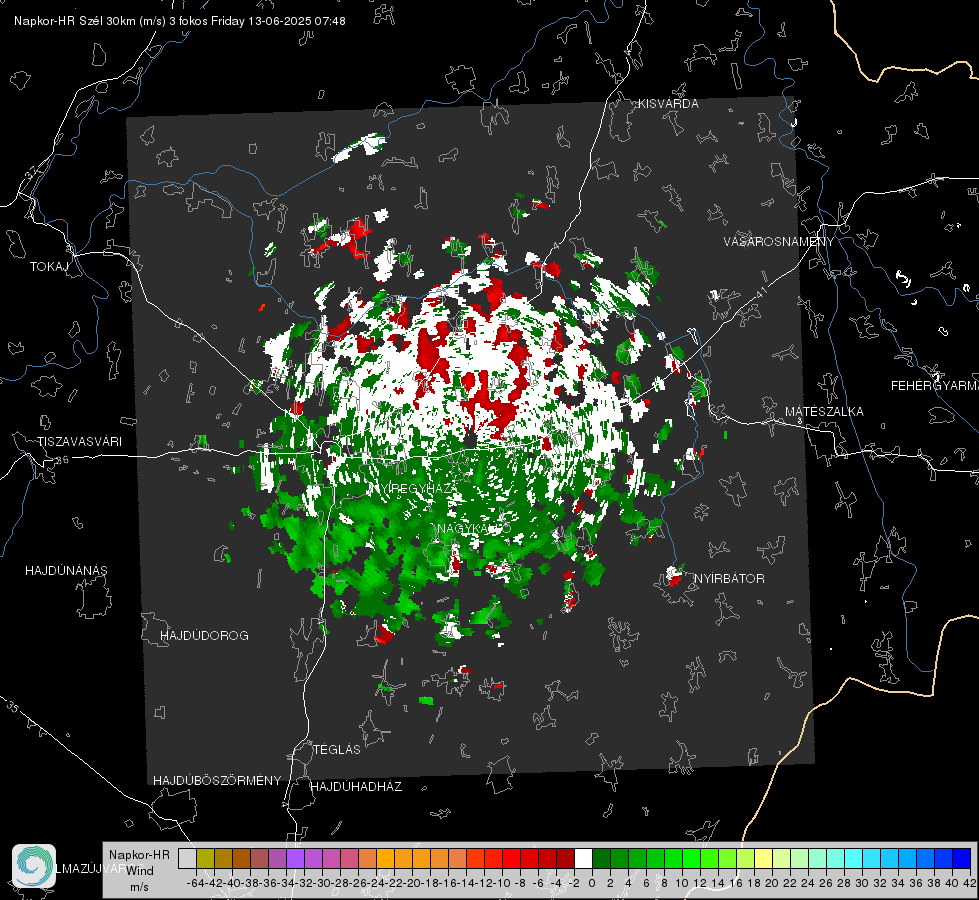Click the '0' value on the legend scale
This screenshot has width=979, height=900.
[592, 883]
